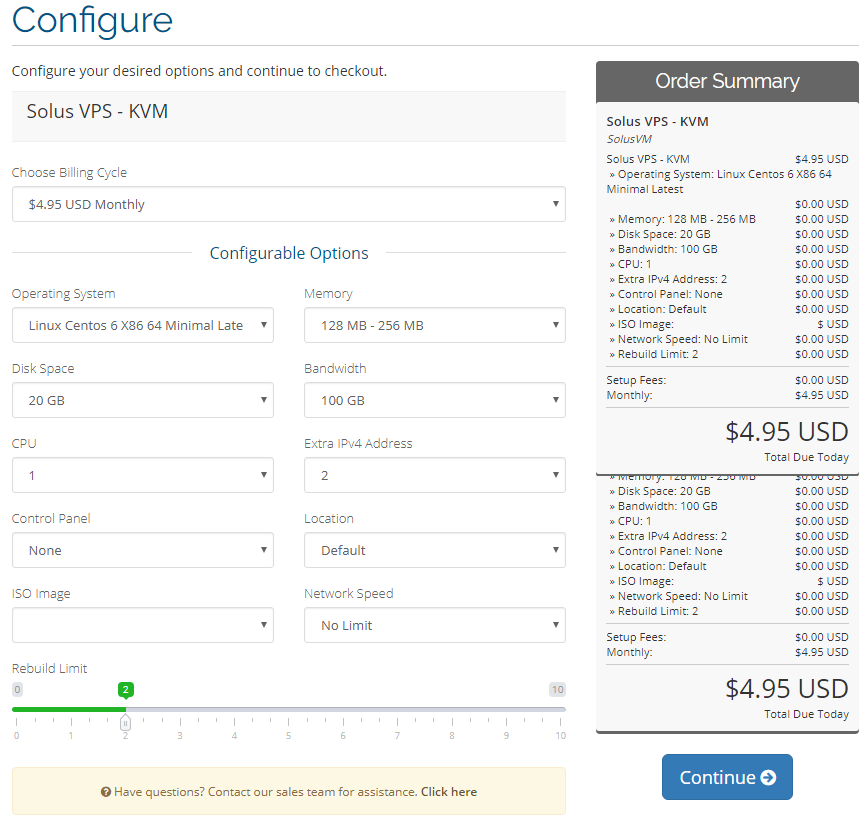Open the Memory dropdown
This screenshot has width=866, height=830.
pos(434,325)
